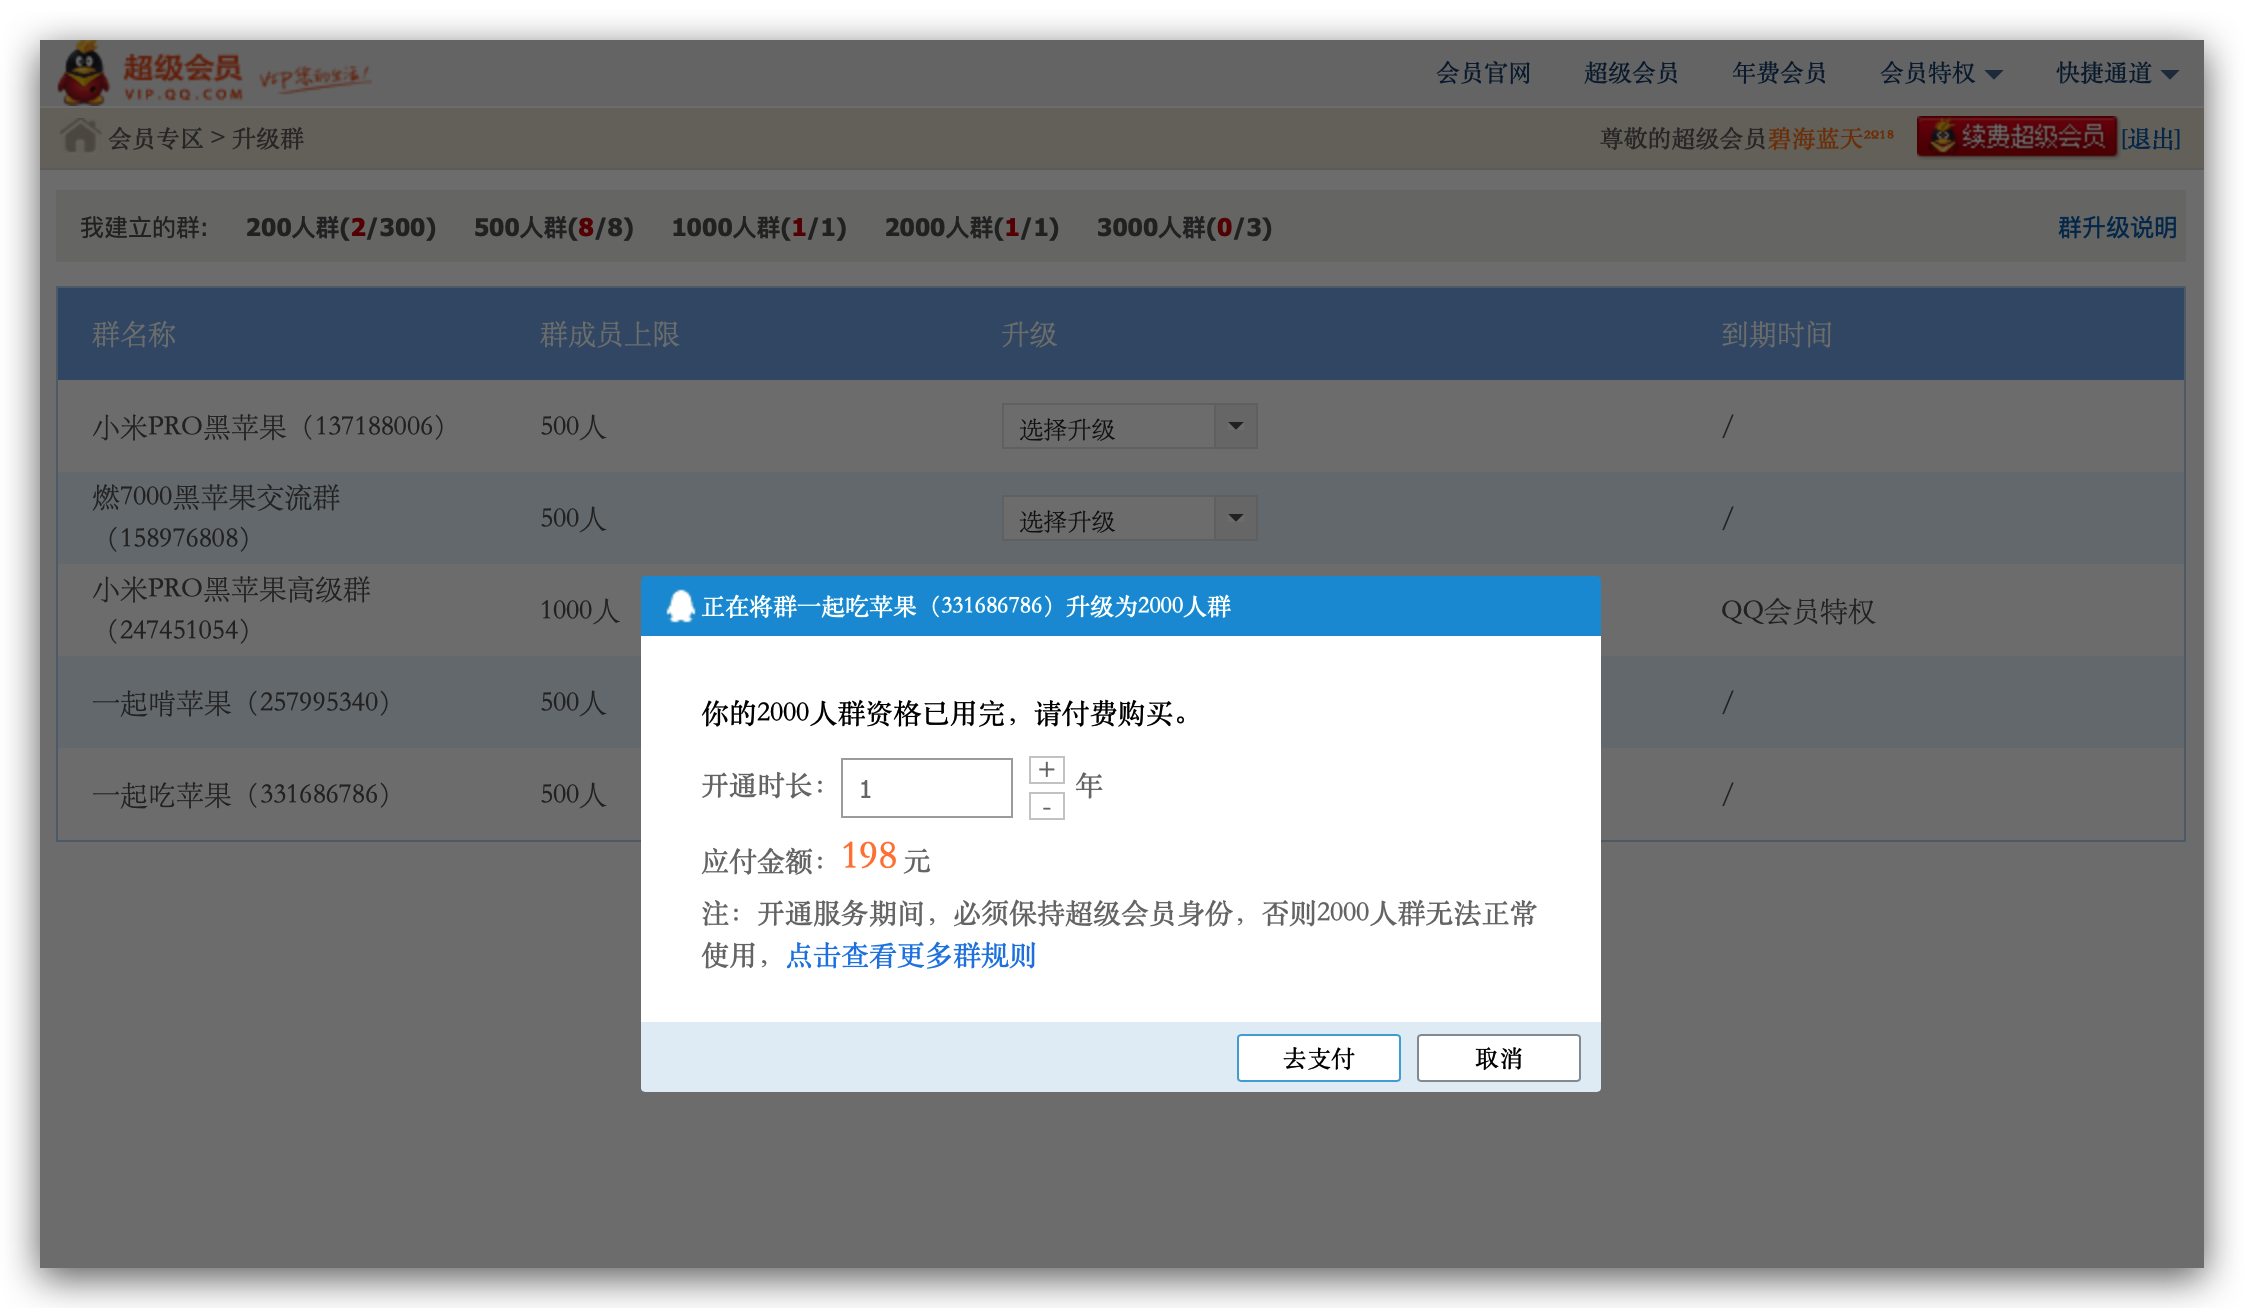Click group name 一起啃苹果（257995340）
Viewport: 2244px width, 1308px height.
[x=241, y=703]
